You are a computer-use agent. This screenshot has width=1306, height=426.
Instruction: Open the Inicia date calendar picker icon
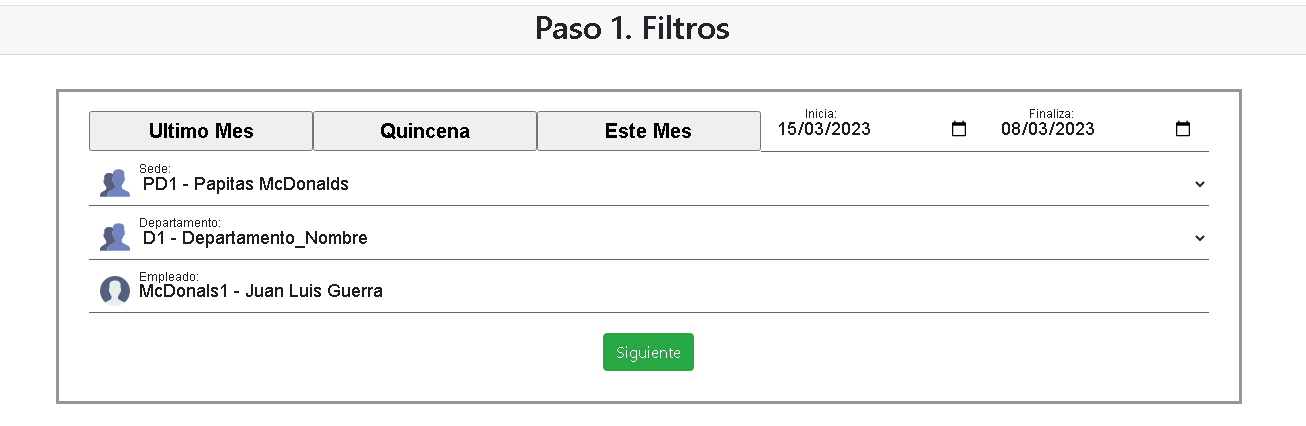tap(959, 129)
